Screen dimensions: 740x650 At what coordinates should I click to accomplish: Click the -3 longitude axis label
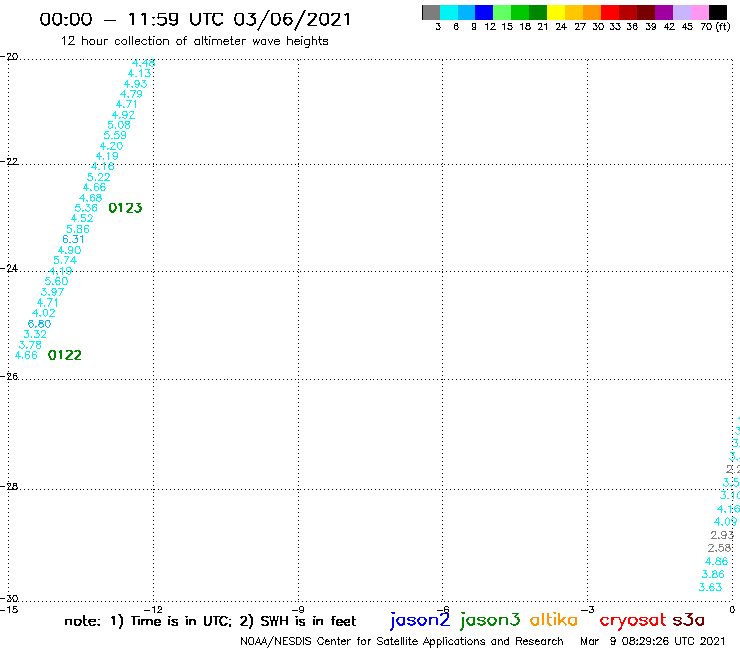point(588,609)
